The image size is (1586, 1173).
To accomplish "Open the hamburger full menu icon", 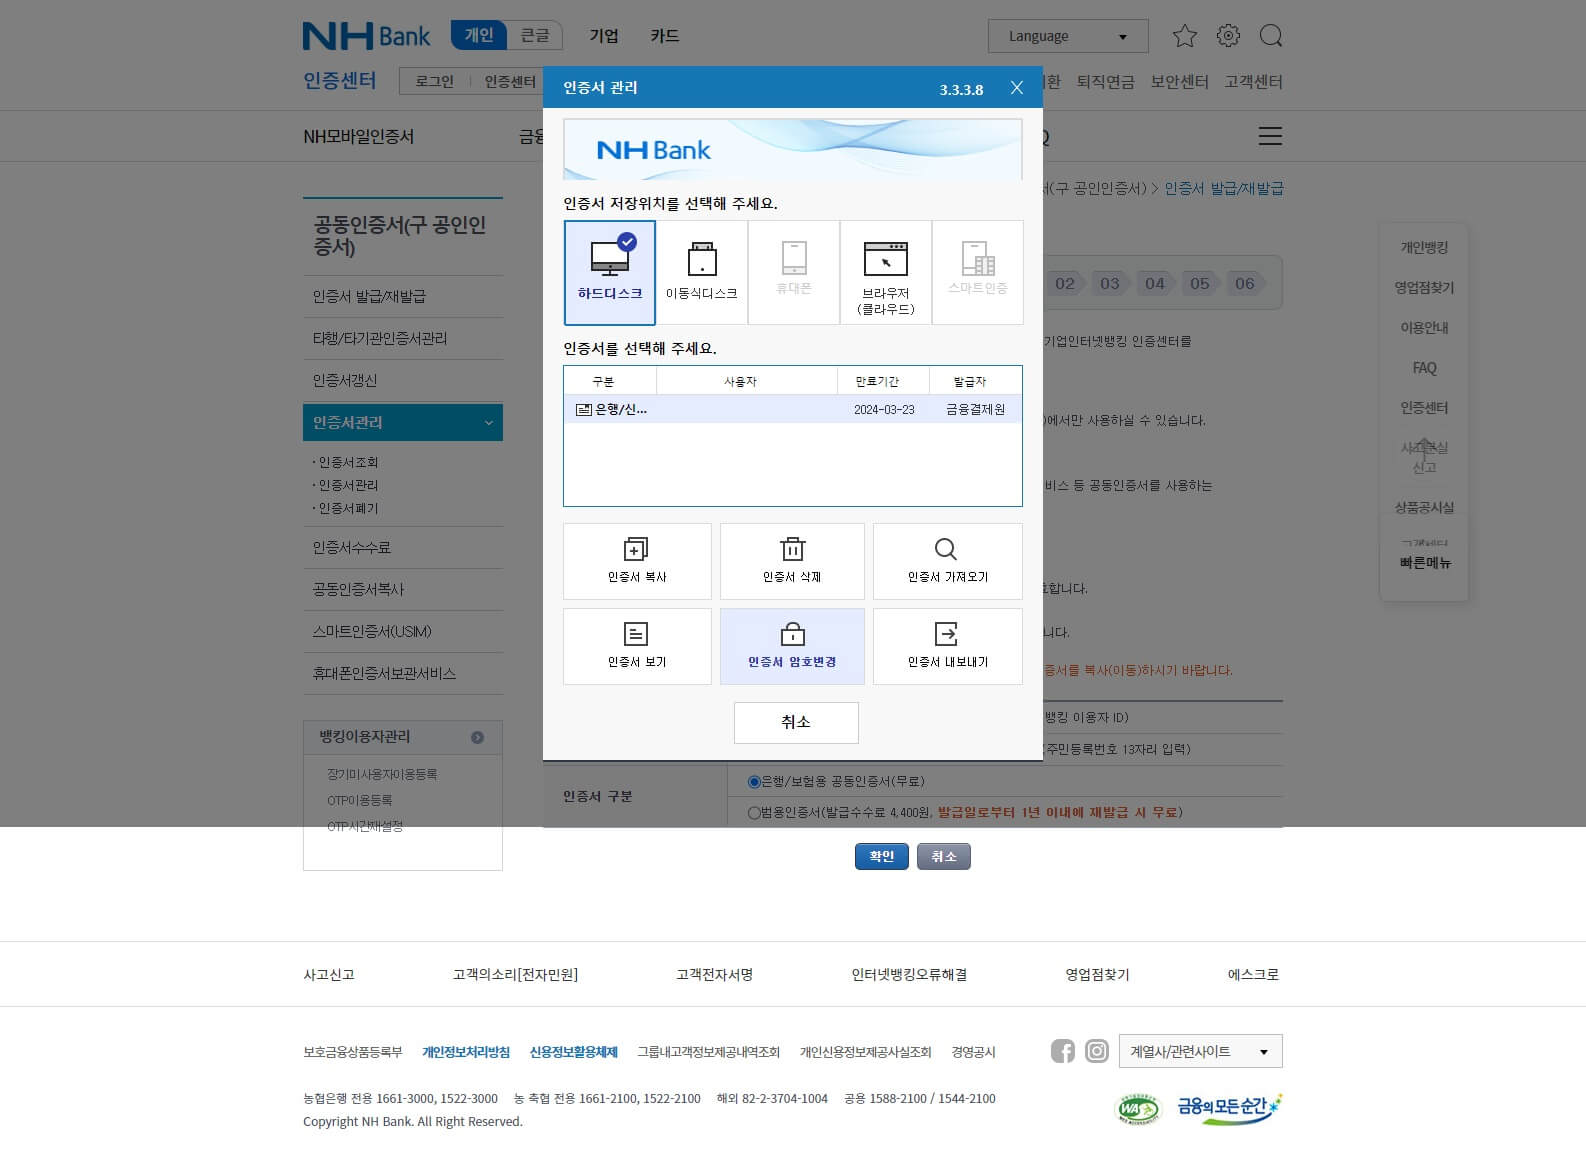I will tap(1270, 136).
